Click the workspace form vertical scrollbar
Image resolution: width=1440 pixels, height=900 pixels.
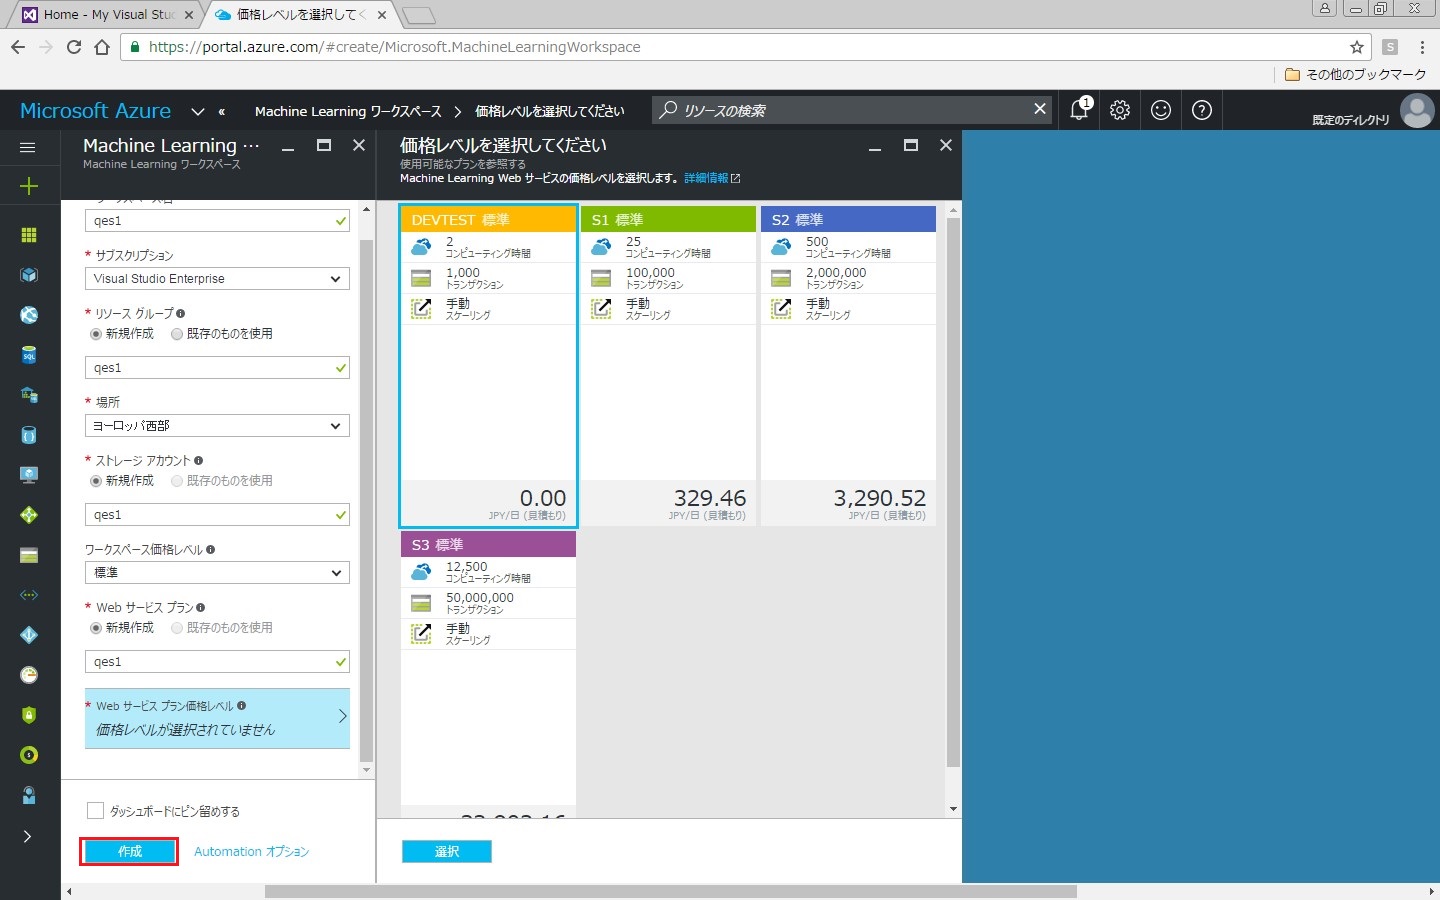366,500
